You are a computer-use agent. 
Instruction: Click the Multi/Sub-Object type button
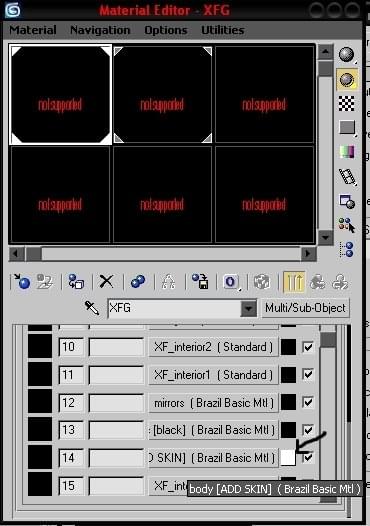pyautogui.click(x=305, y=308)
